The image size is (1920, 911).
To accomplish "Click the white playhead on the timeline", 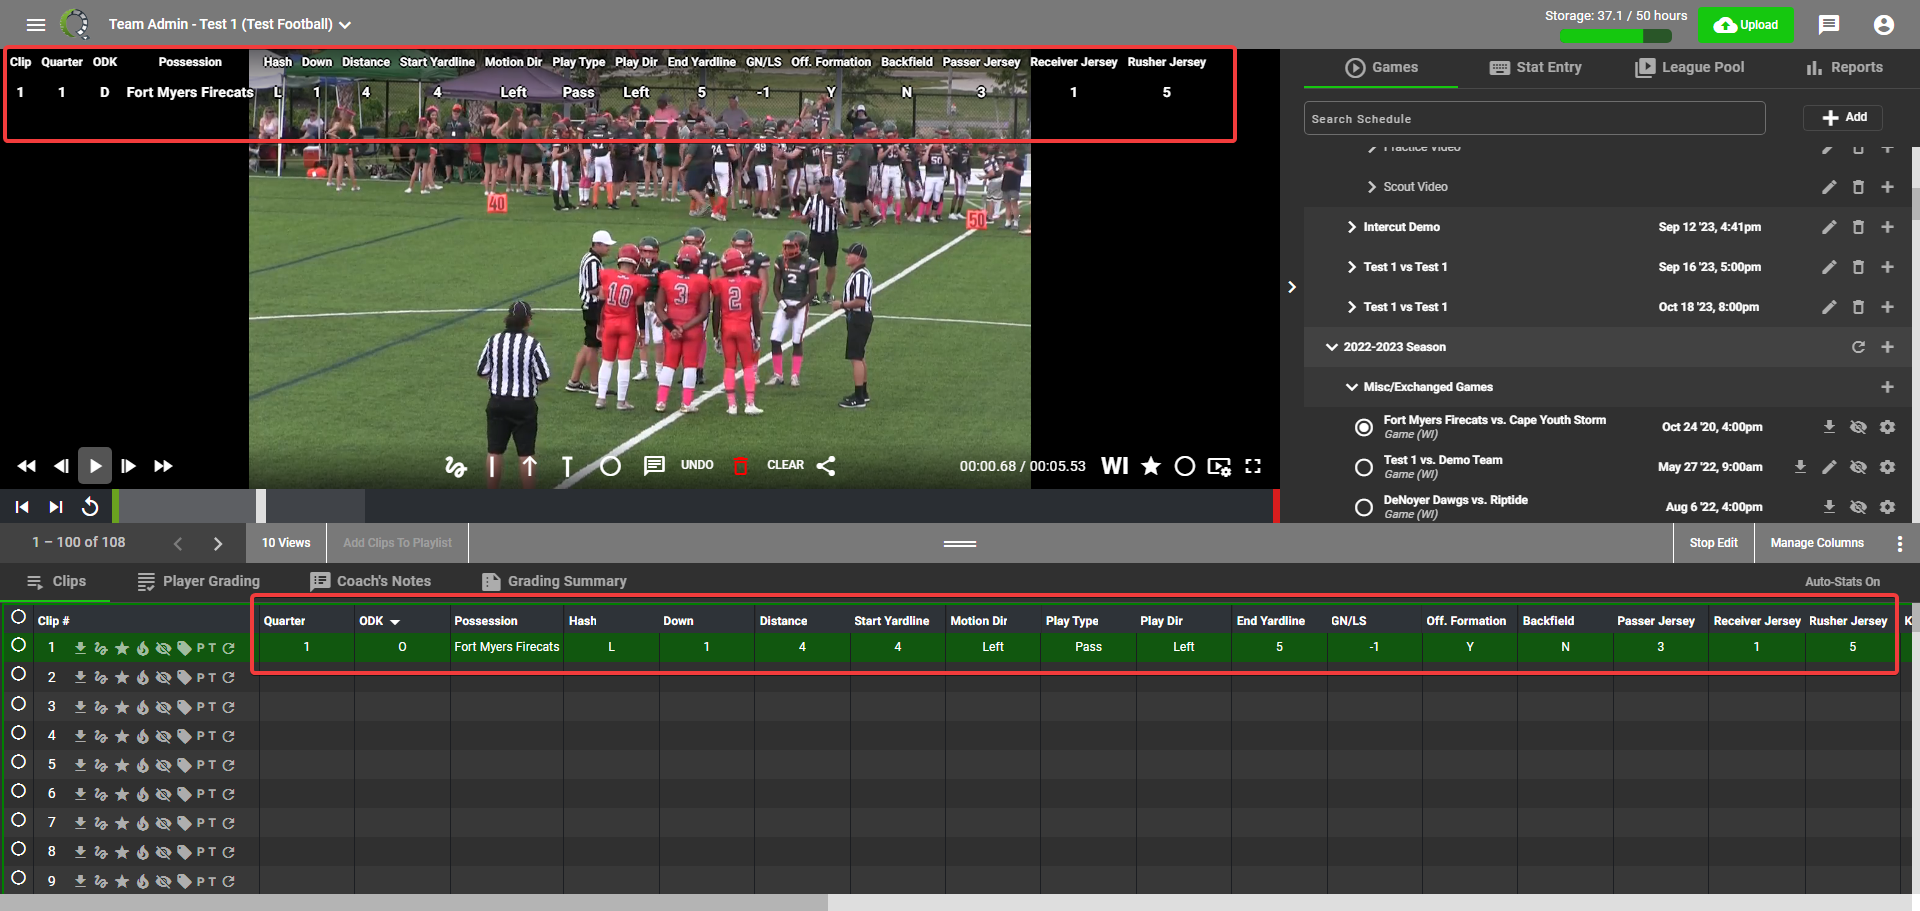I will click(261, 506).
